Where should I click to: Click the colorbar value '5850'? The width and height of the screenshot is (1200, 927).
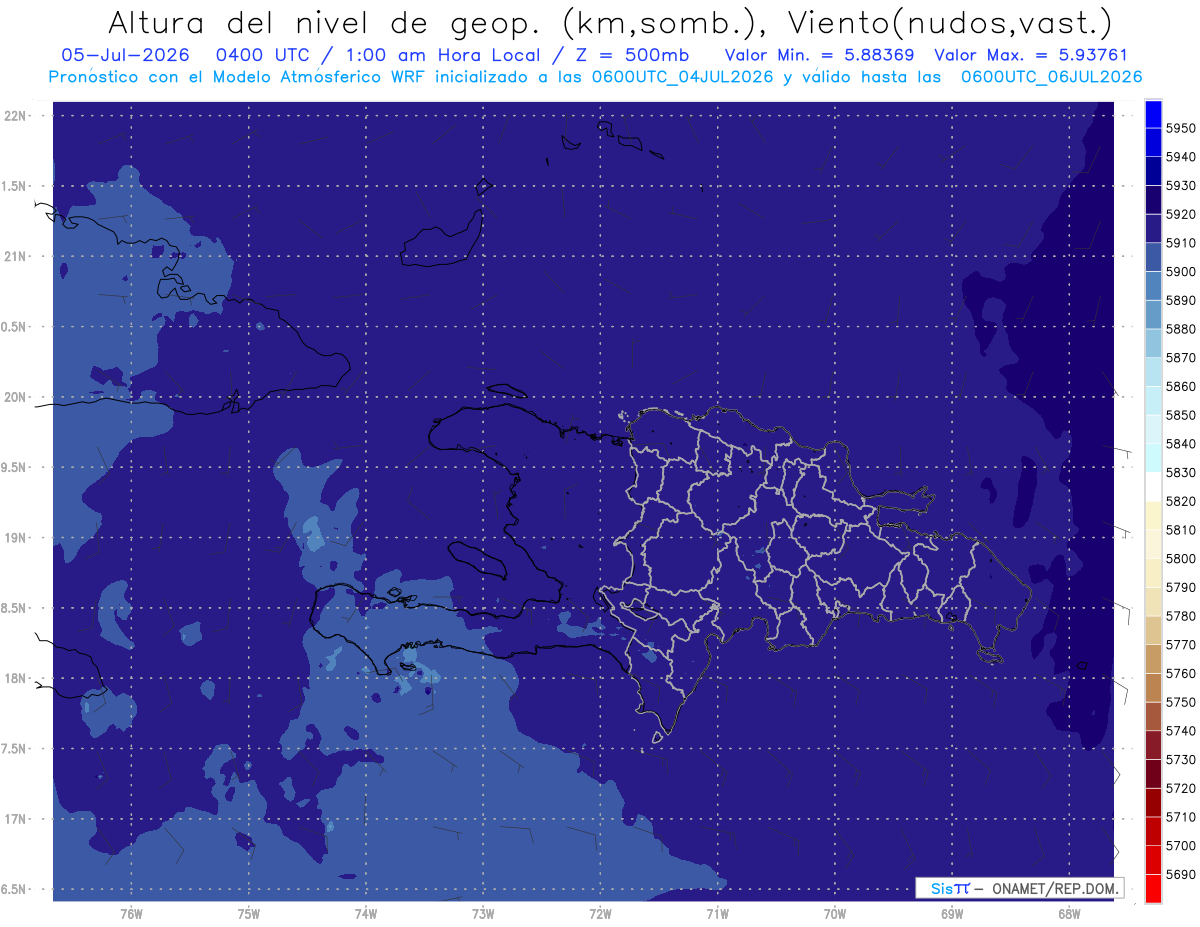click(1180, 415)
